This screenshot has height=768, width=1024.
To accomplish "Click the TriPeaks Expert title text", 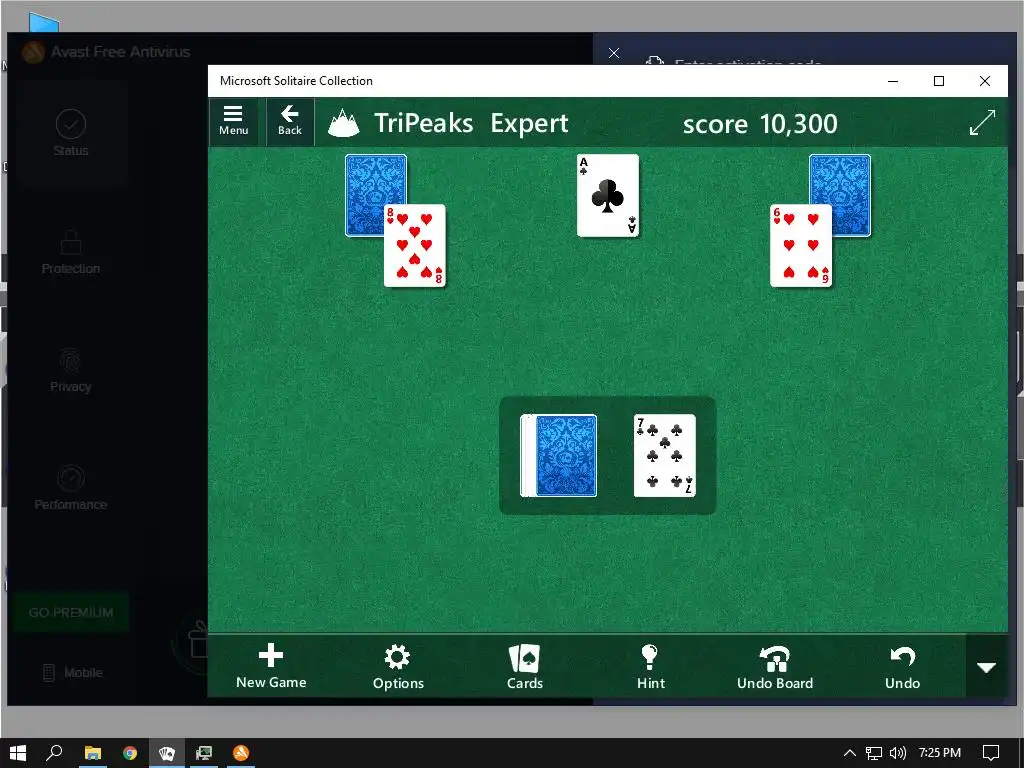I will [471, 123].
